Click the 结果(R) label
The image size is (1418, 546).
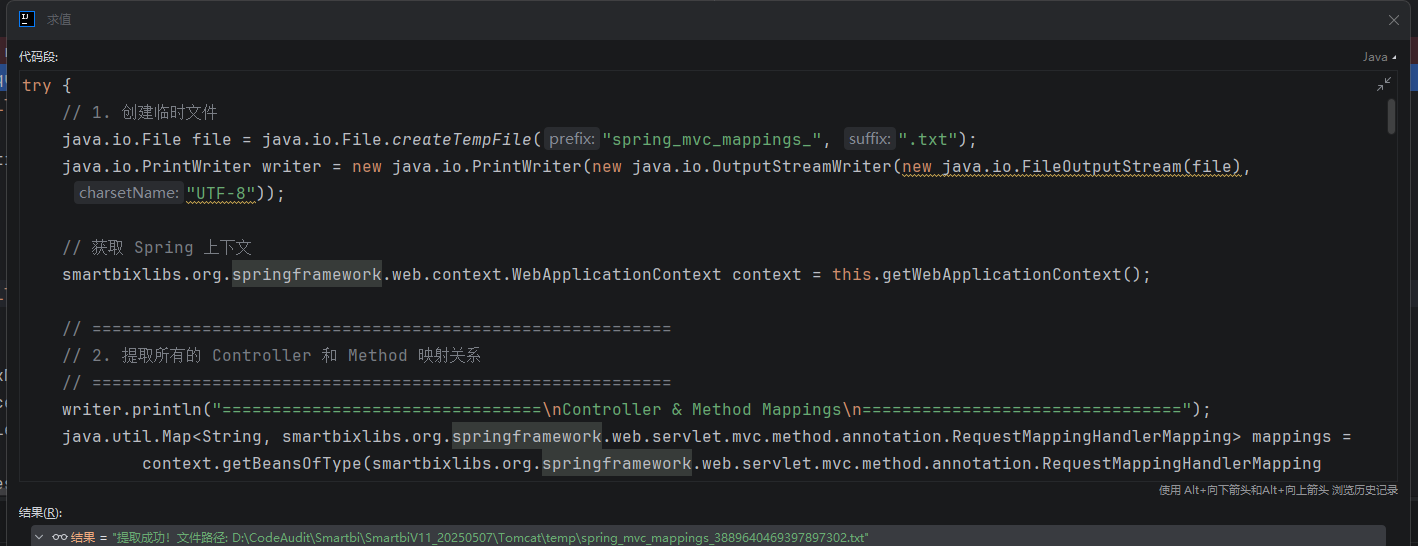coord(40,512)
